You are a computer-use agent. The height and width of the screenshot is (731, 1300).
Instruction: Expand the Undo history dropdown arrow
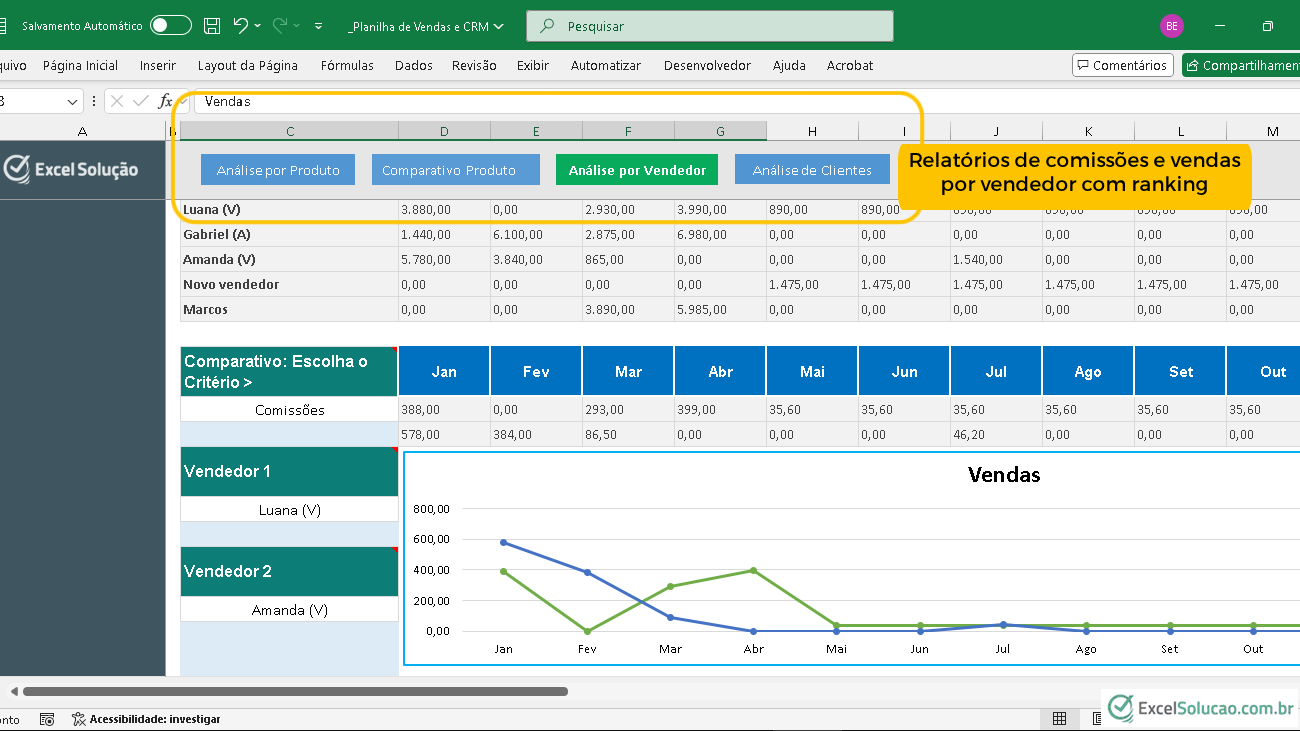(258, 26)
